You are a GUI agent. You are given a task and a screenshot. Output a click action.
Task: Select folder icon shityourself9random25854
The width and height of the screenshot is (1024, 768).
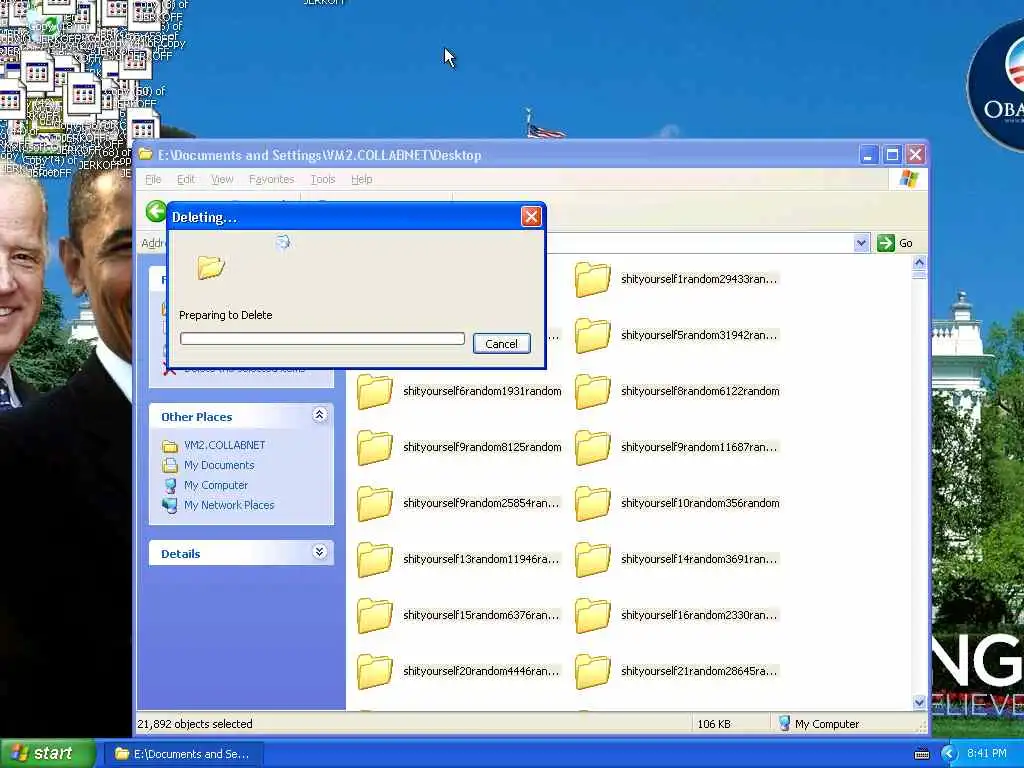click(x=375, y=504)
